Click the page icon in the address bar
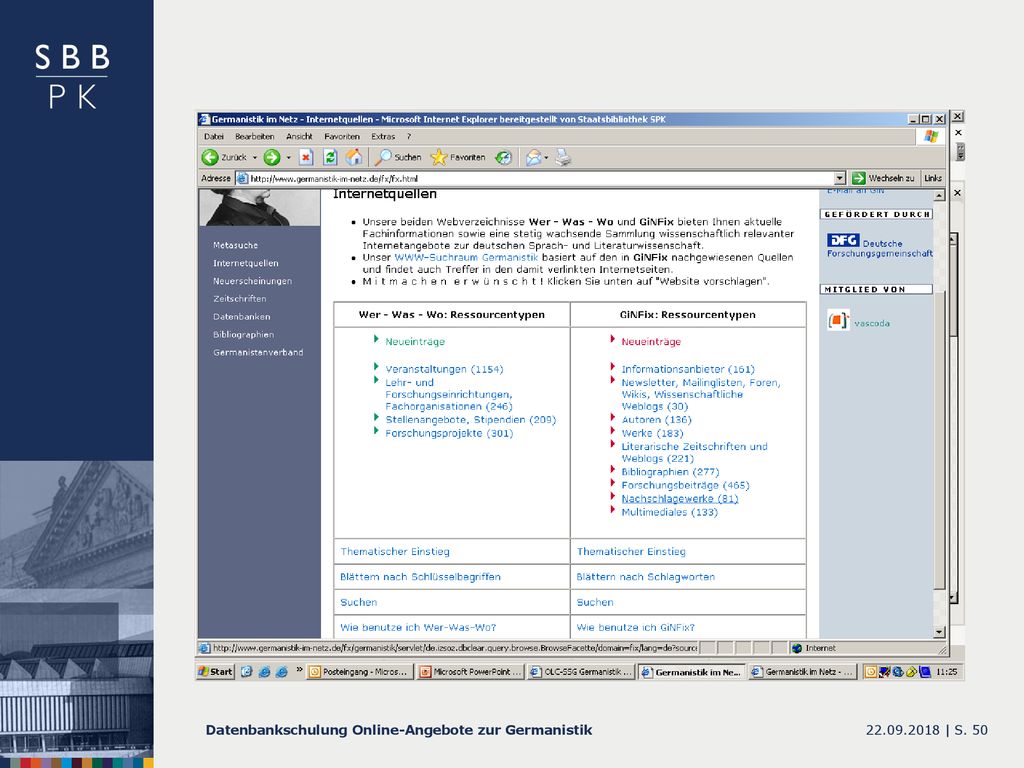 [x=242, y=178]
